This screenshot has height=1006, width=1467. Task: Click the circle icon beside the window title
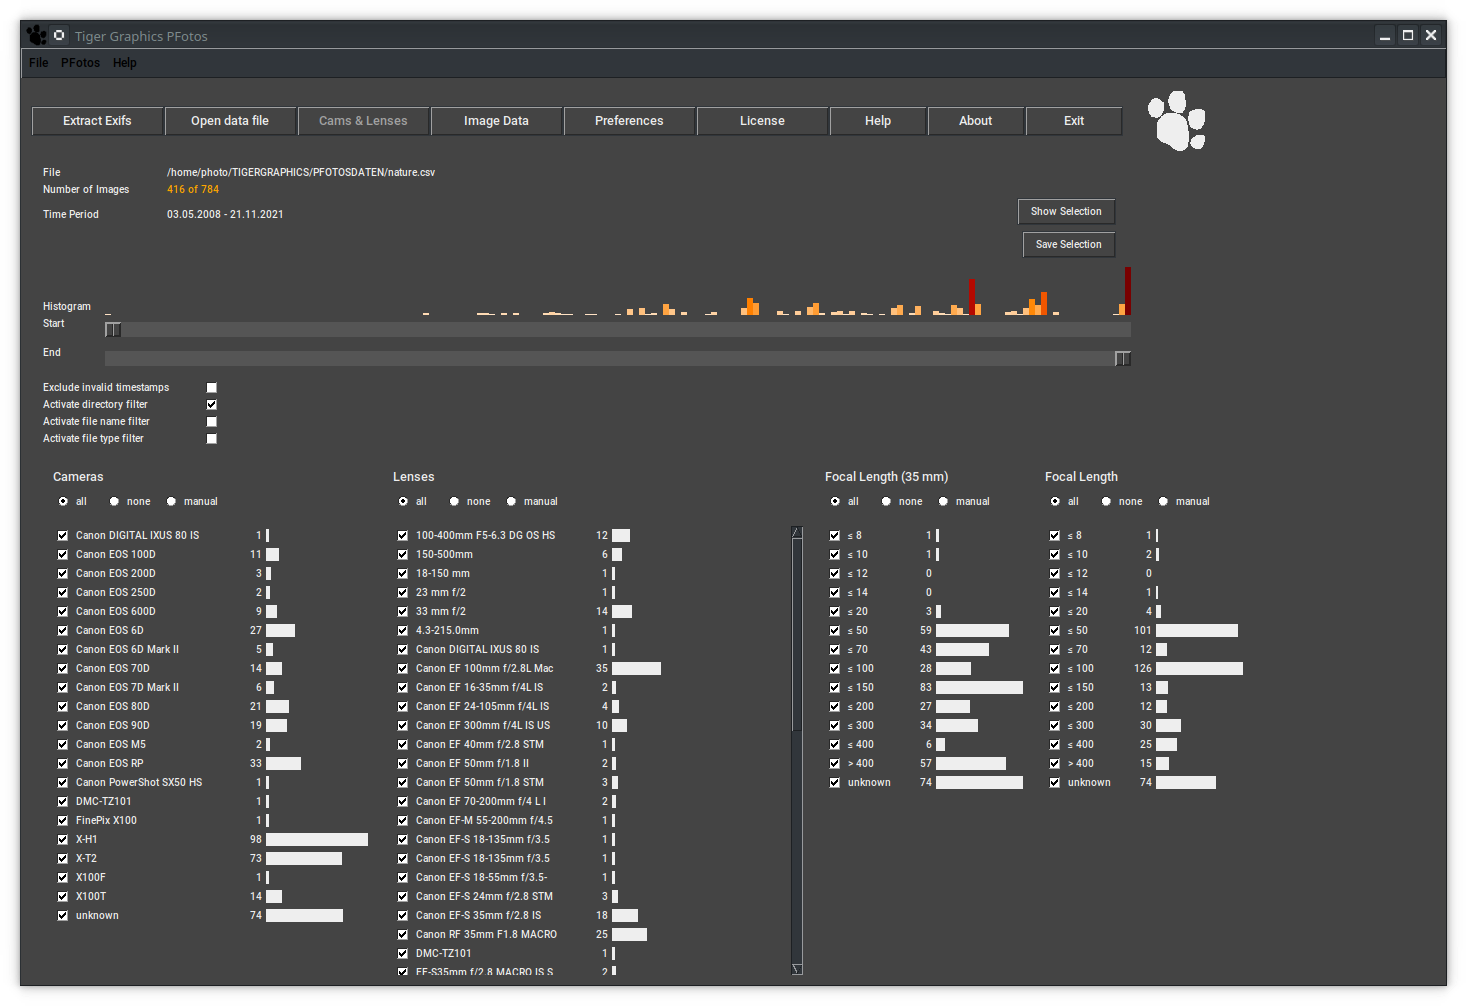pos(59,35)
